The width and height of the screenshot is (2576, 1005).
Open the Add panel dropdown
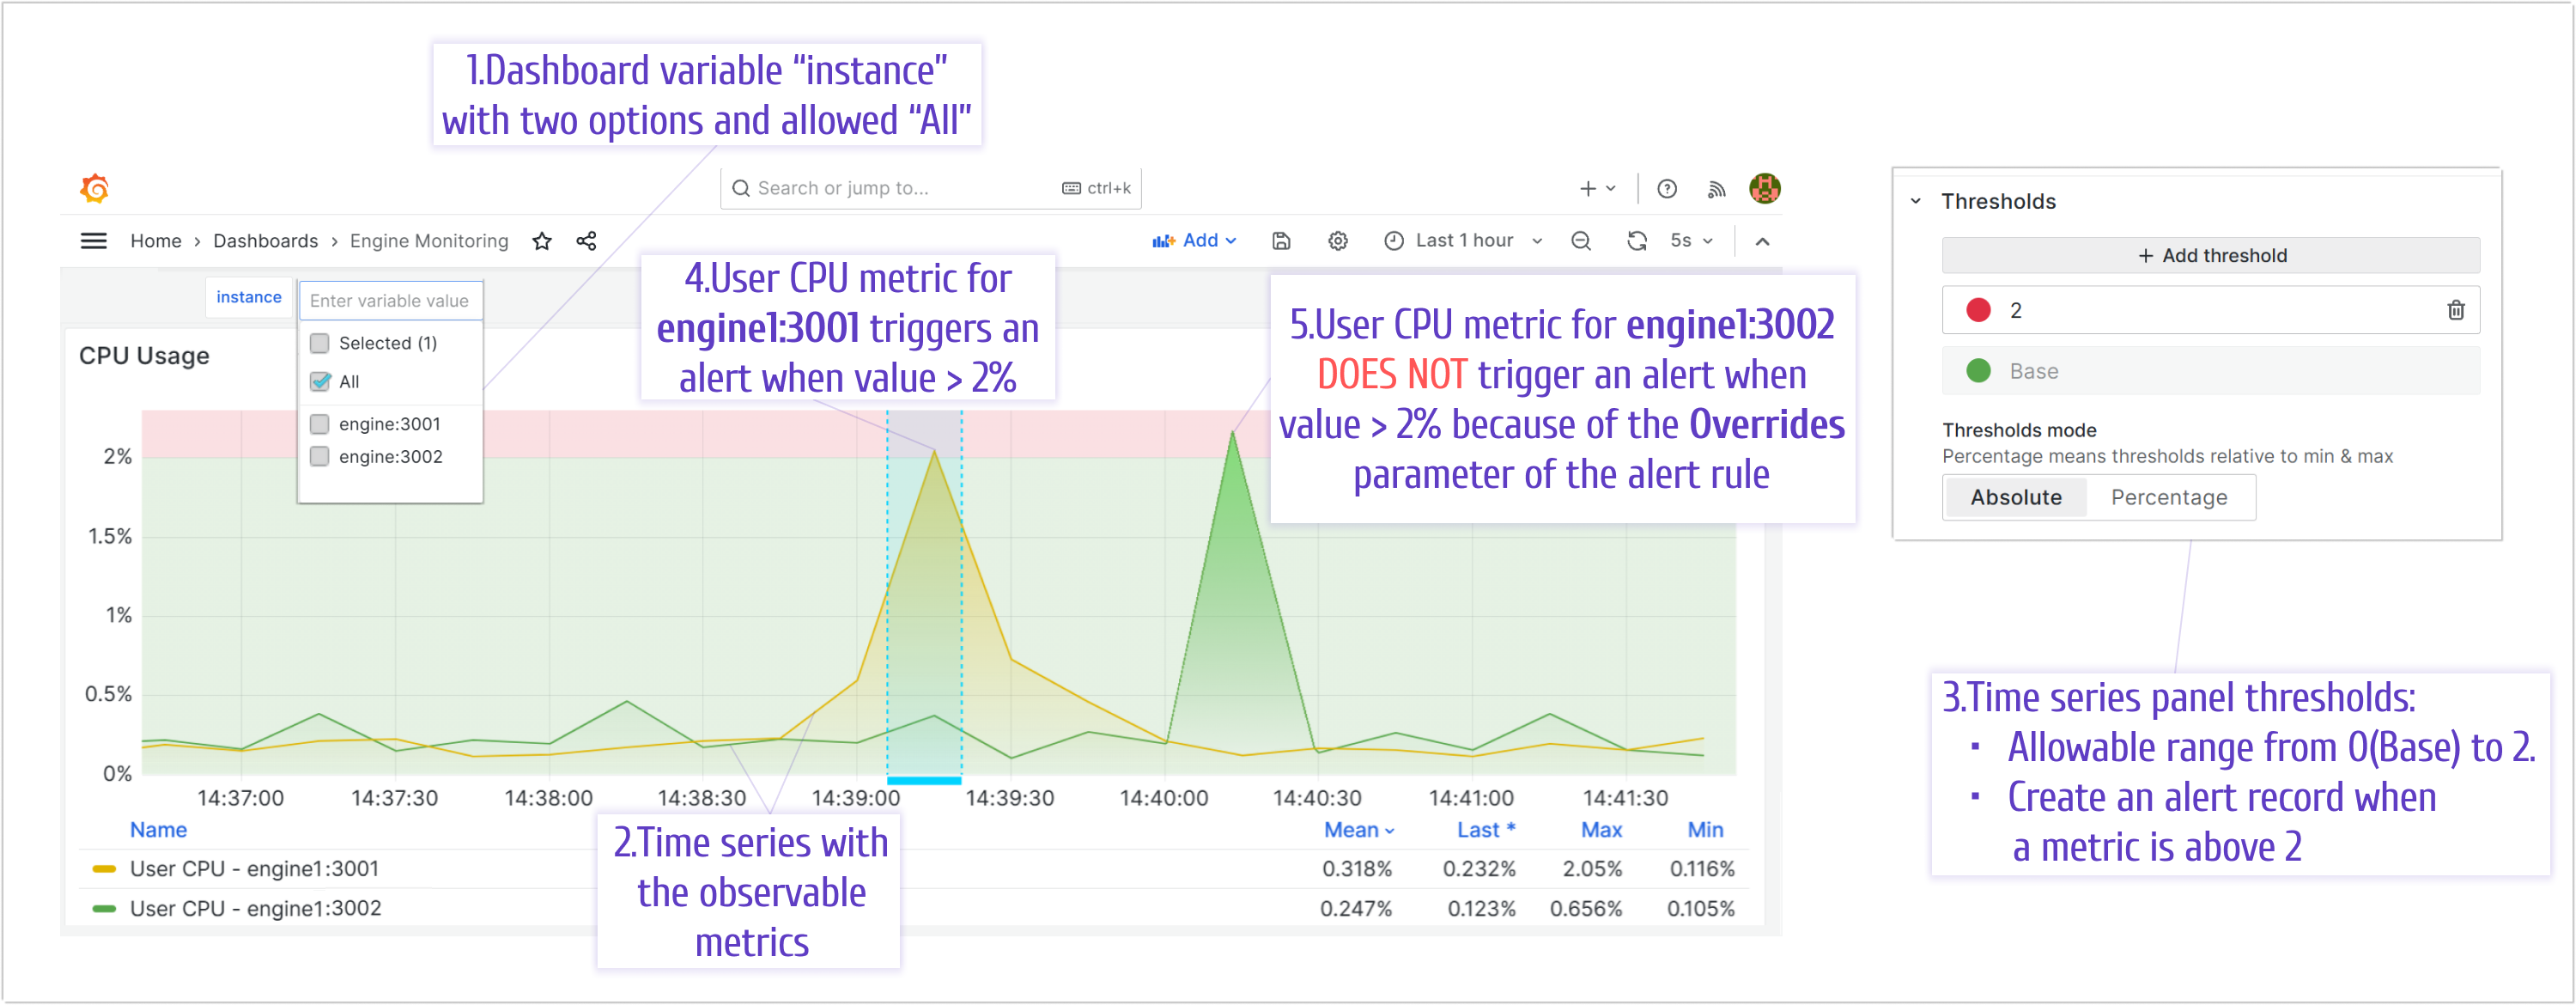pyautogui.click(x=1195, y=241)
